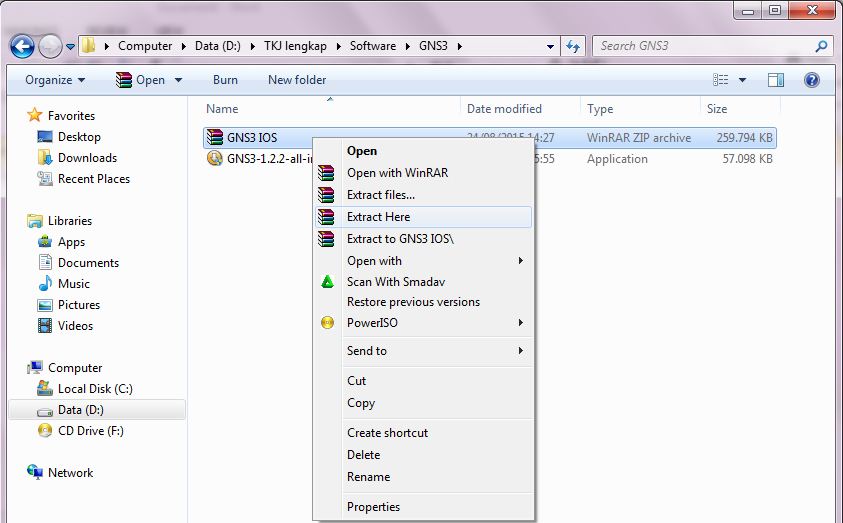Screen dimensions: 843x523
Task: Select Data (D:) drive in sidebar
Action: (97, 410)
